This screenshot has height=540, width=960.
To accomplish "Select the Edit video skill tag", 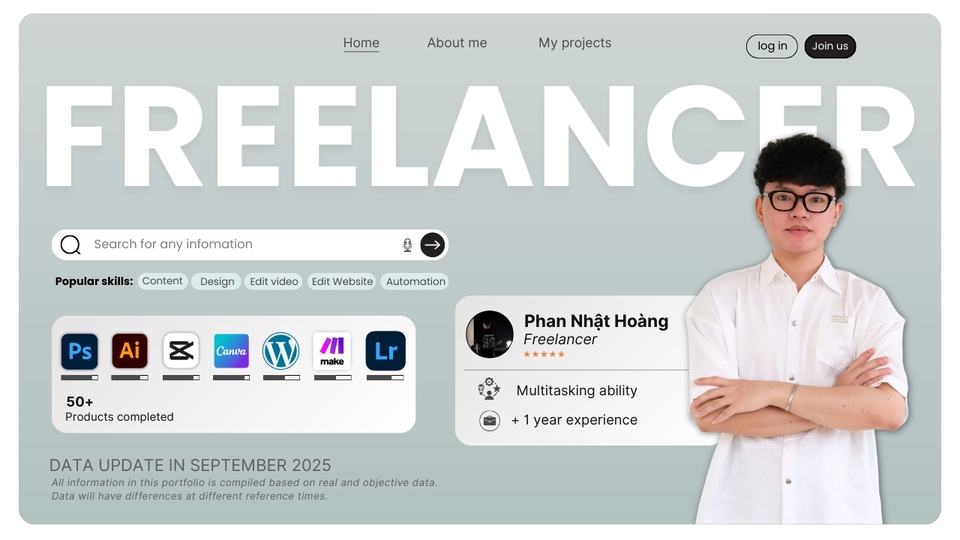I will pos(274,282).
